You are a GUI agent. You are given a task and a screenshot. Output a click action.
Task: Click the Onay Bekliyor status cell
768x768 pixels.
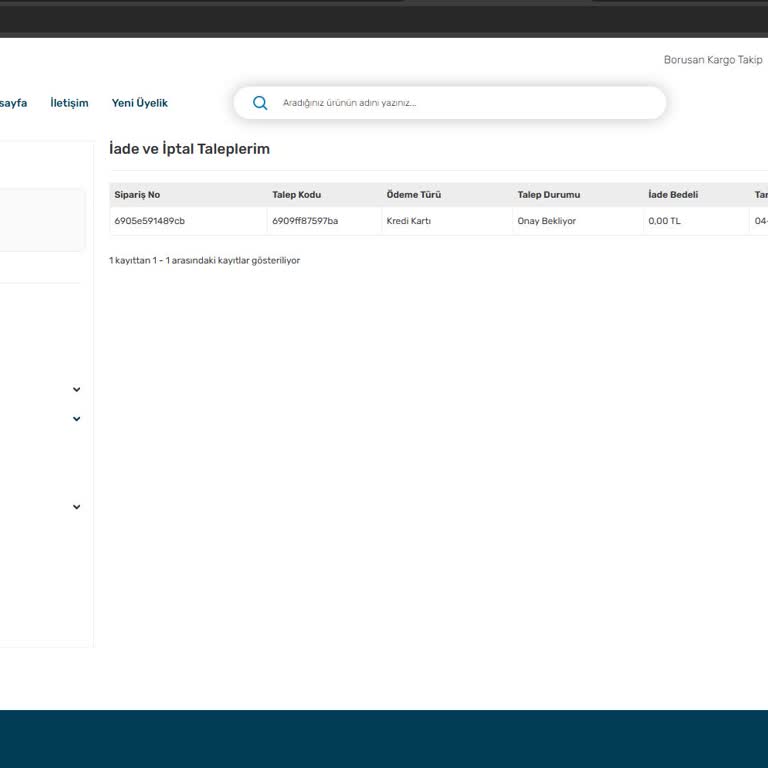[546, 221]
